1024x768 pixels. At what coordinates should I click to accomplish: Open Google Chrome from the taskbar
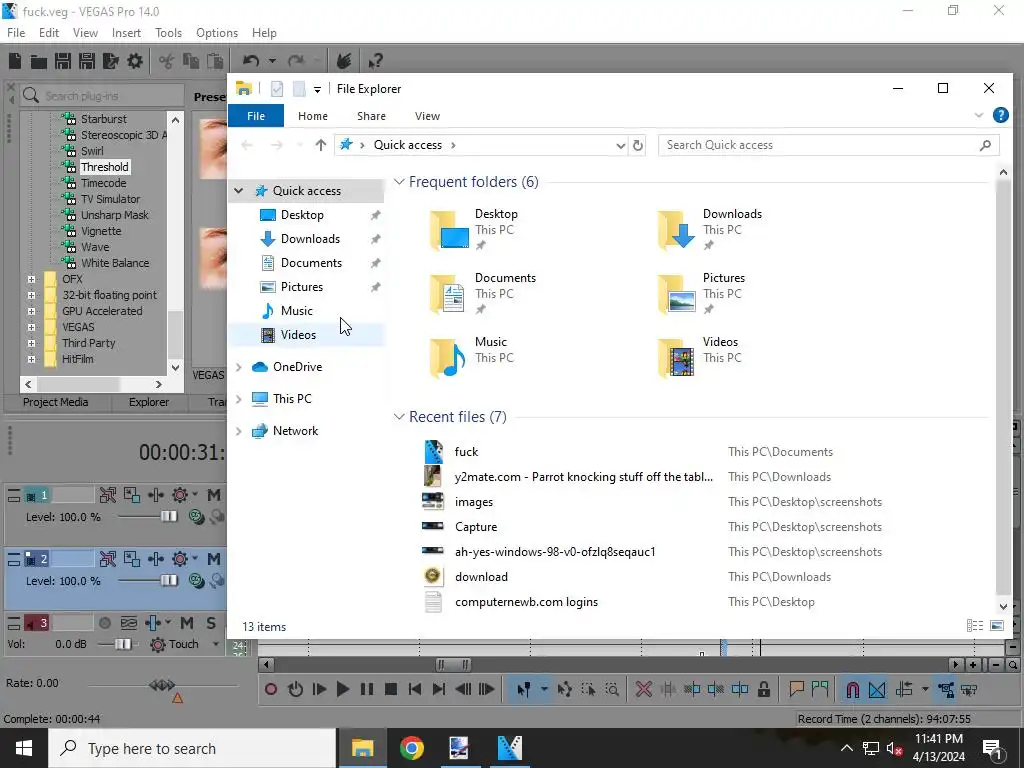[411, 748]
